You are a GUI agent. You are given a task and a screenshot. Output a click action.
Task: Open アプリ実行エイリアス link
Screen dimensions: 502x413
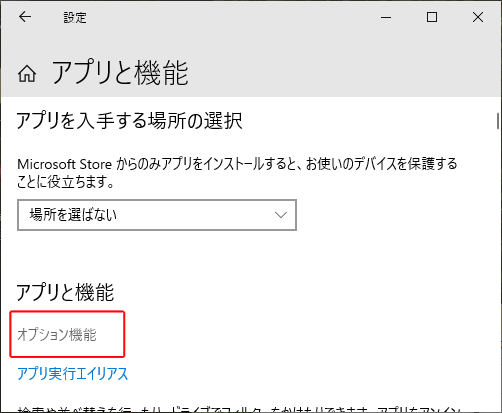[72, 373]
